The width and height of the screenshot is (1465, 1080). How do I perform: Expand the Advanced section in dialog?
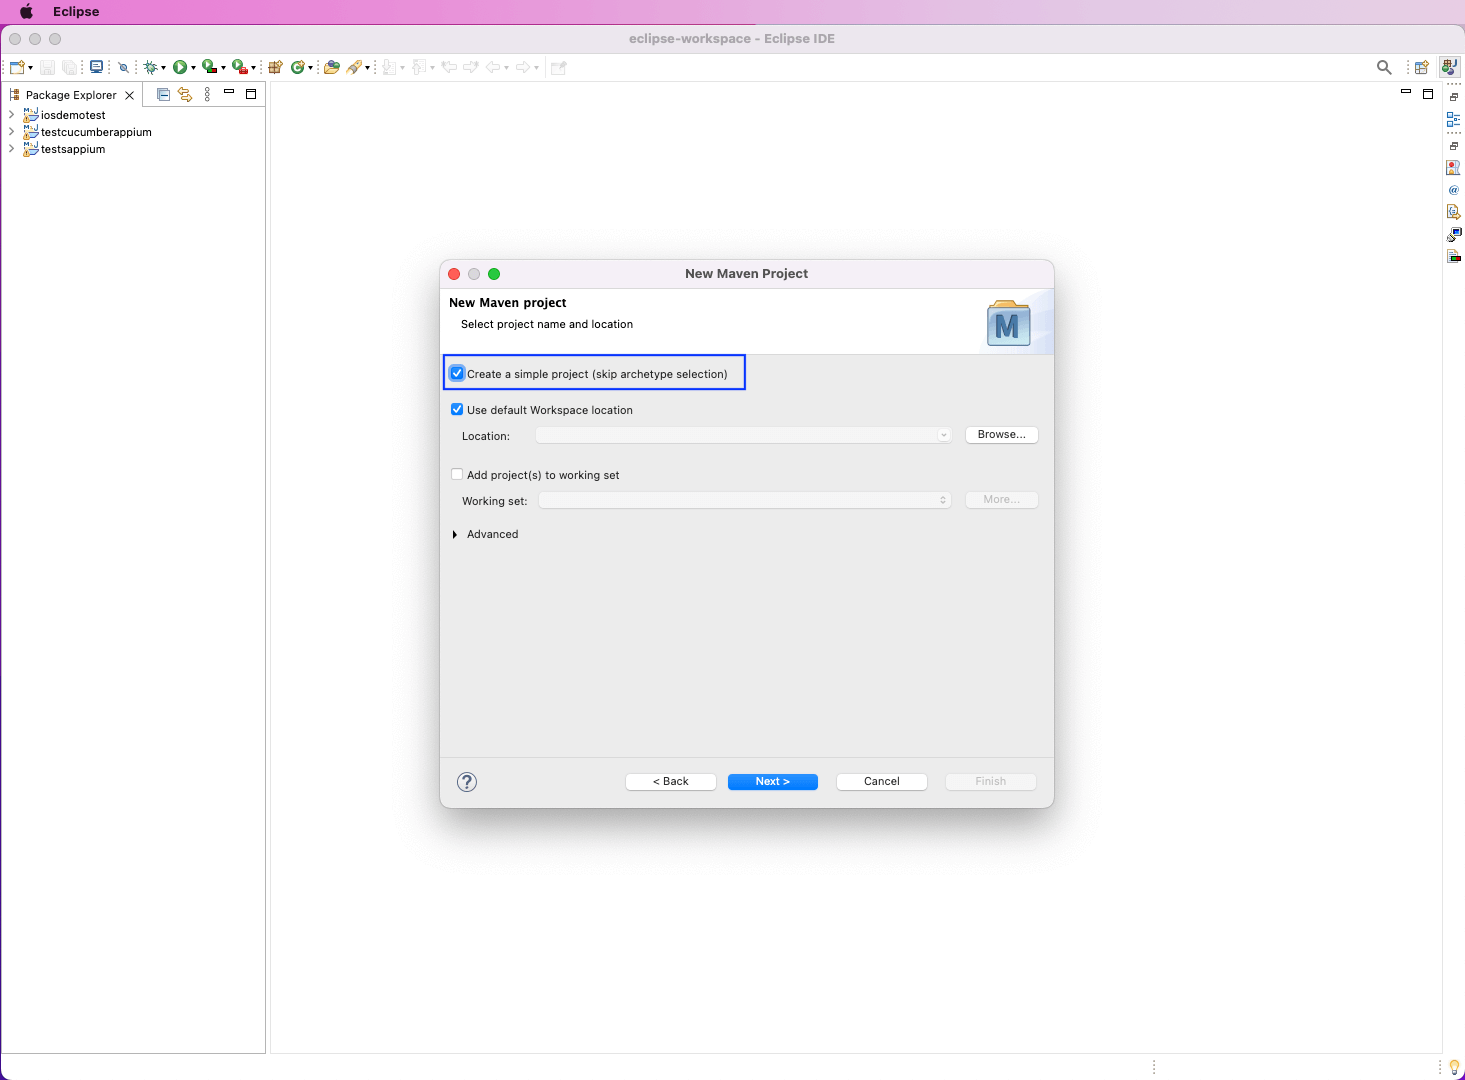click(x=455, y=535)
